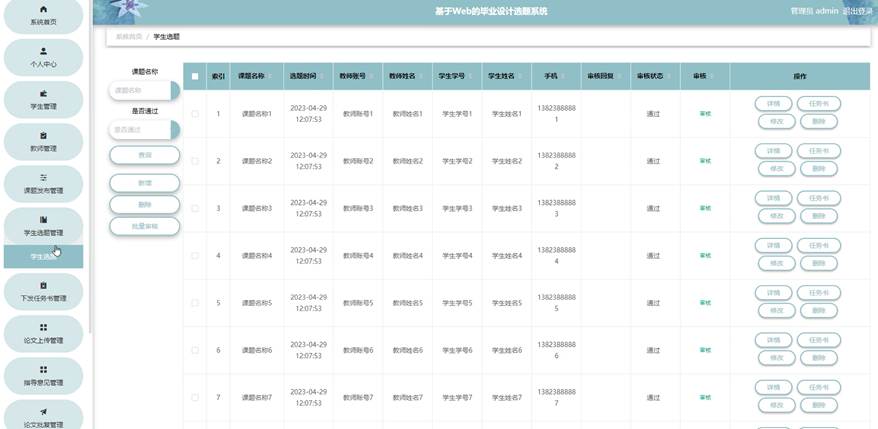Screen dimensions: 878x429
Task: Click cell text 教师账号2
Action: 358,161
